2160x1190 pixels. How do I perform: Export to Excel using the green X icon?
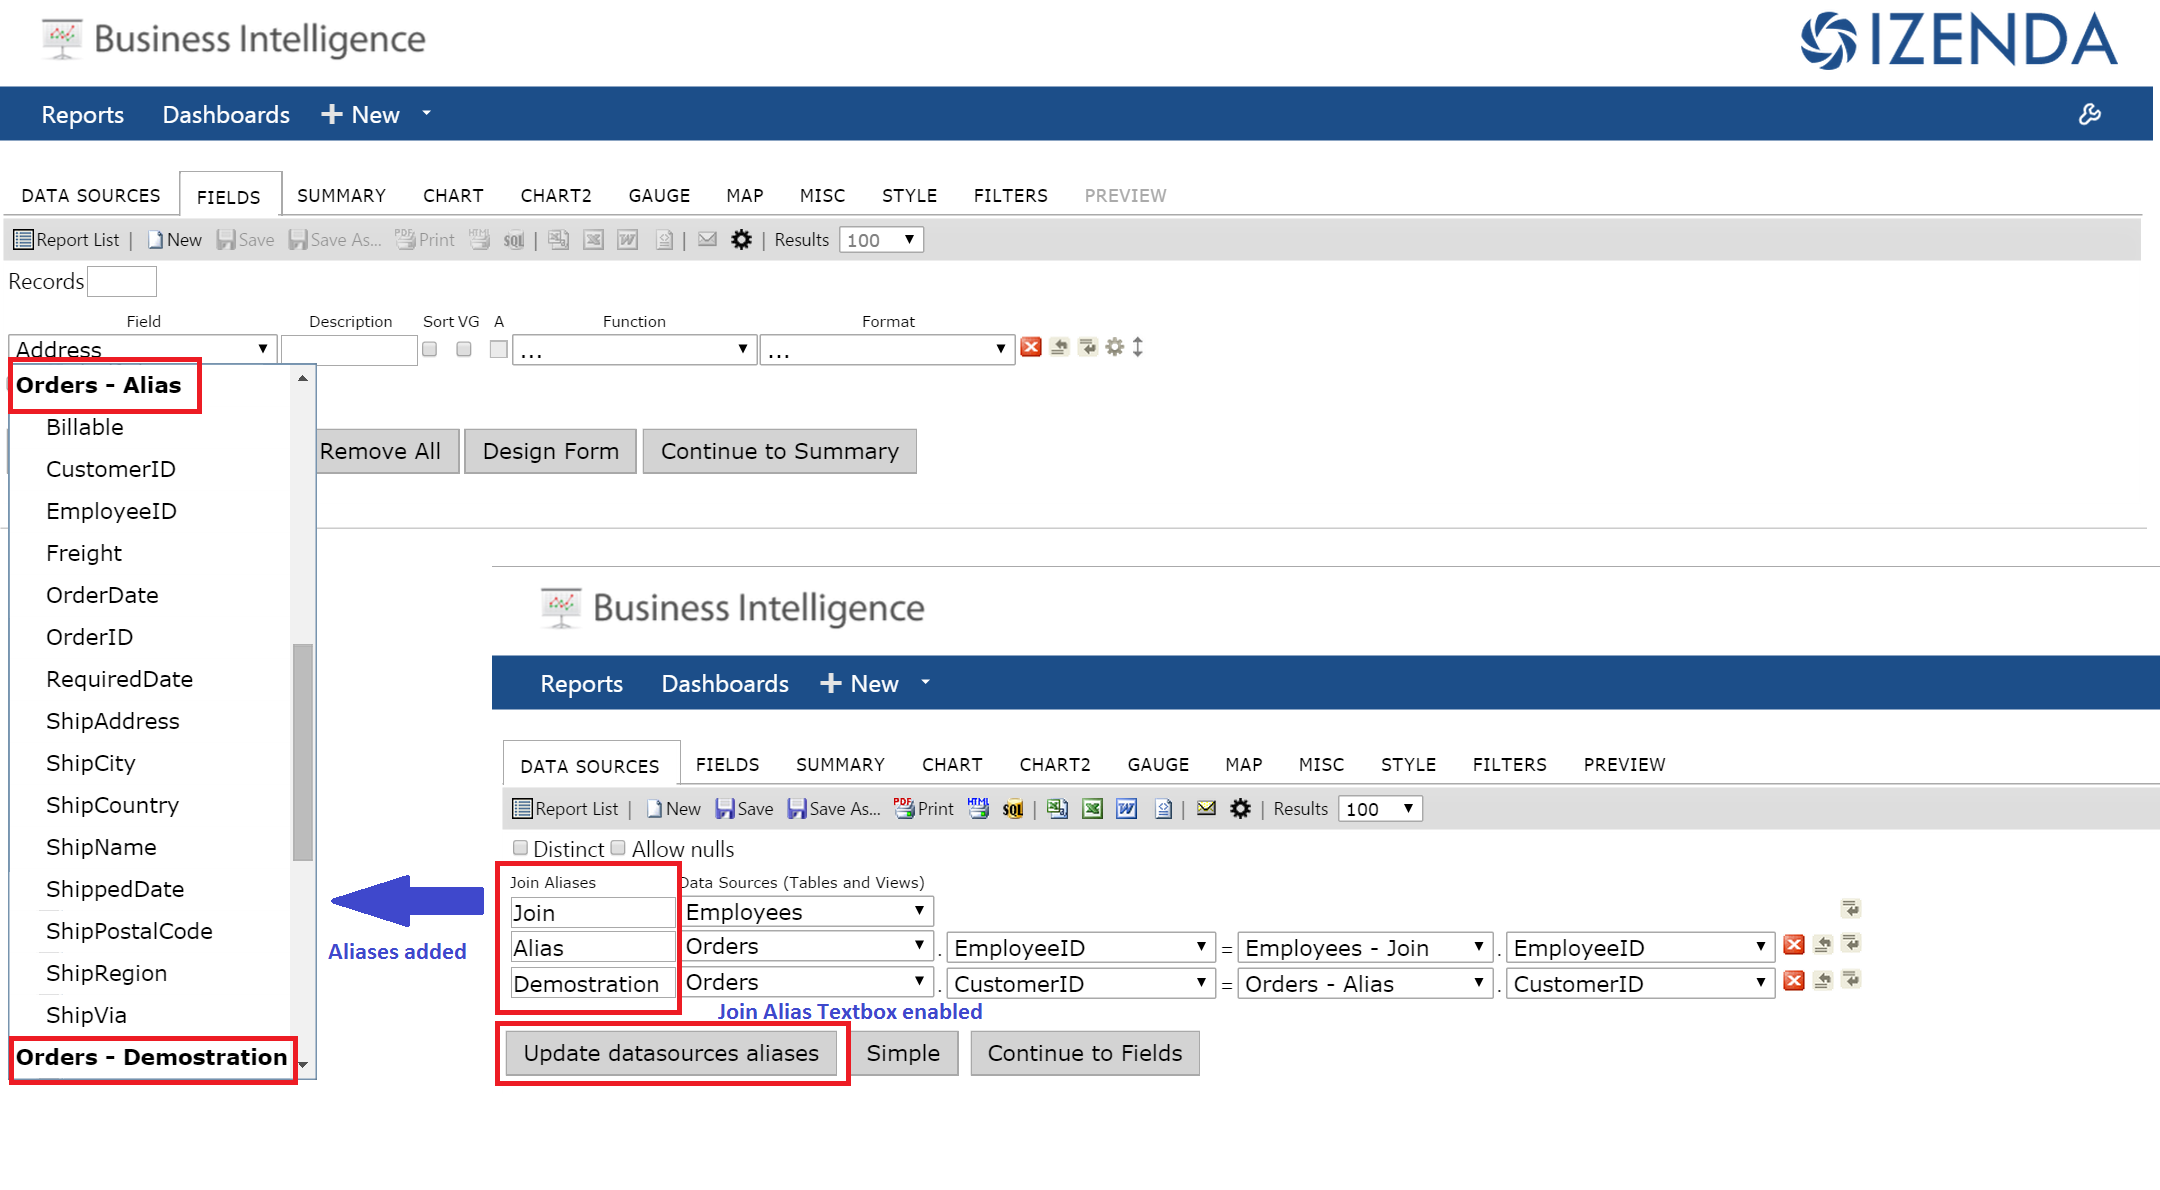1093,808
